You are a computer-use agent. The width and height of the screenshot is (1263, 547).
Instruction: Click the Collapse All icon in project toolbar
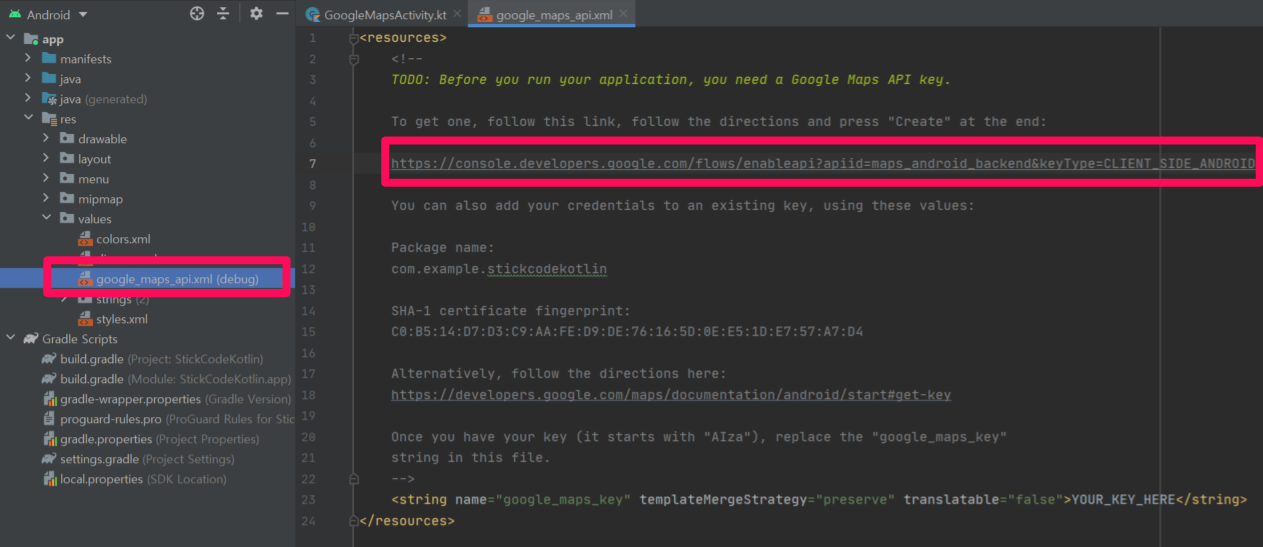coord(223,14)
